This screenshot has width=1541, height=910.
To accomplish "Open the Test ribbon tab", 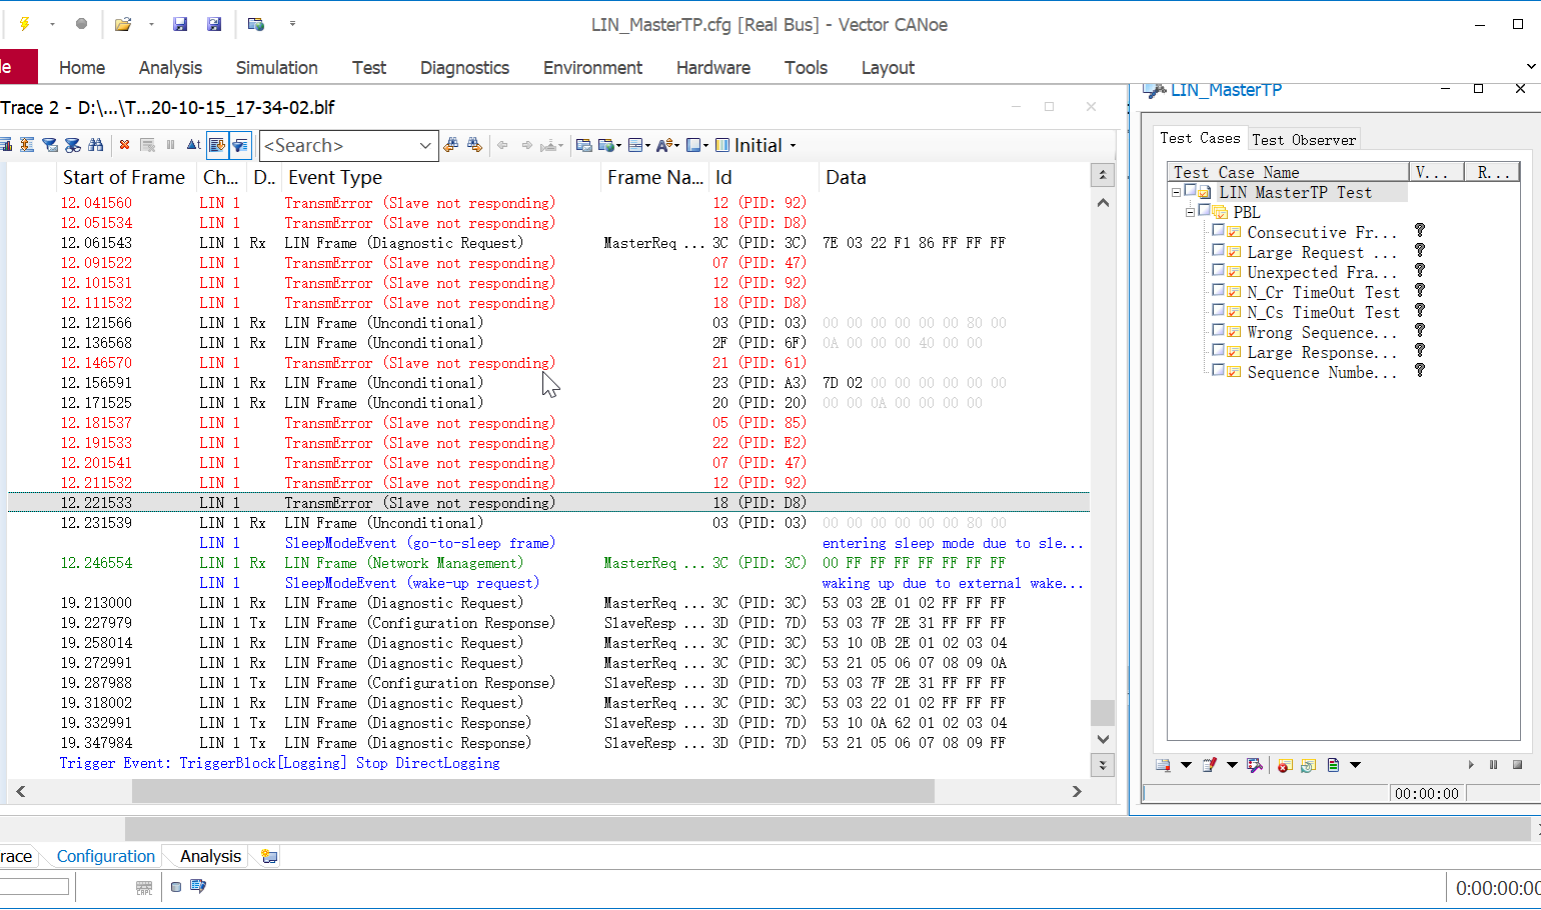I will click(x=369, y=68).
